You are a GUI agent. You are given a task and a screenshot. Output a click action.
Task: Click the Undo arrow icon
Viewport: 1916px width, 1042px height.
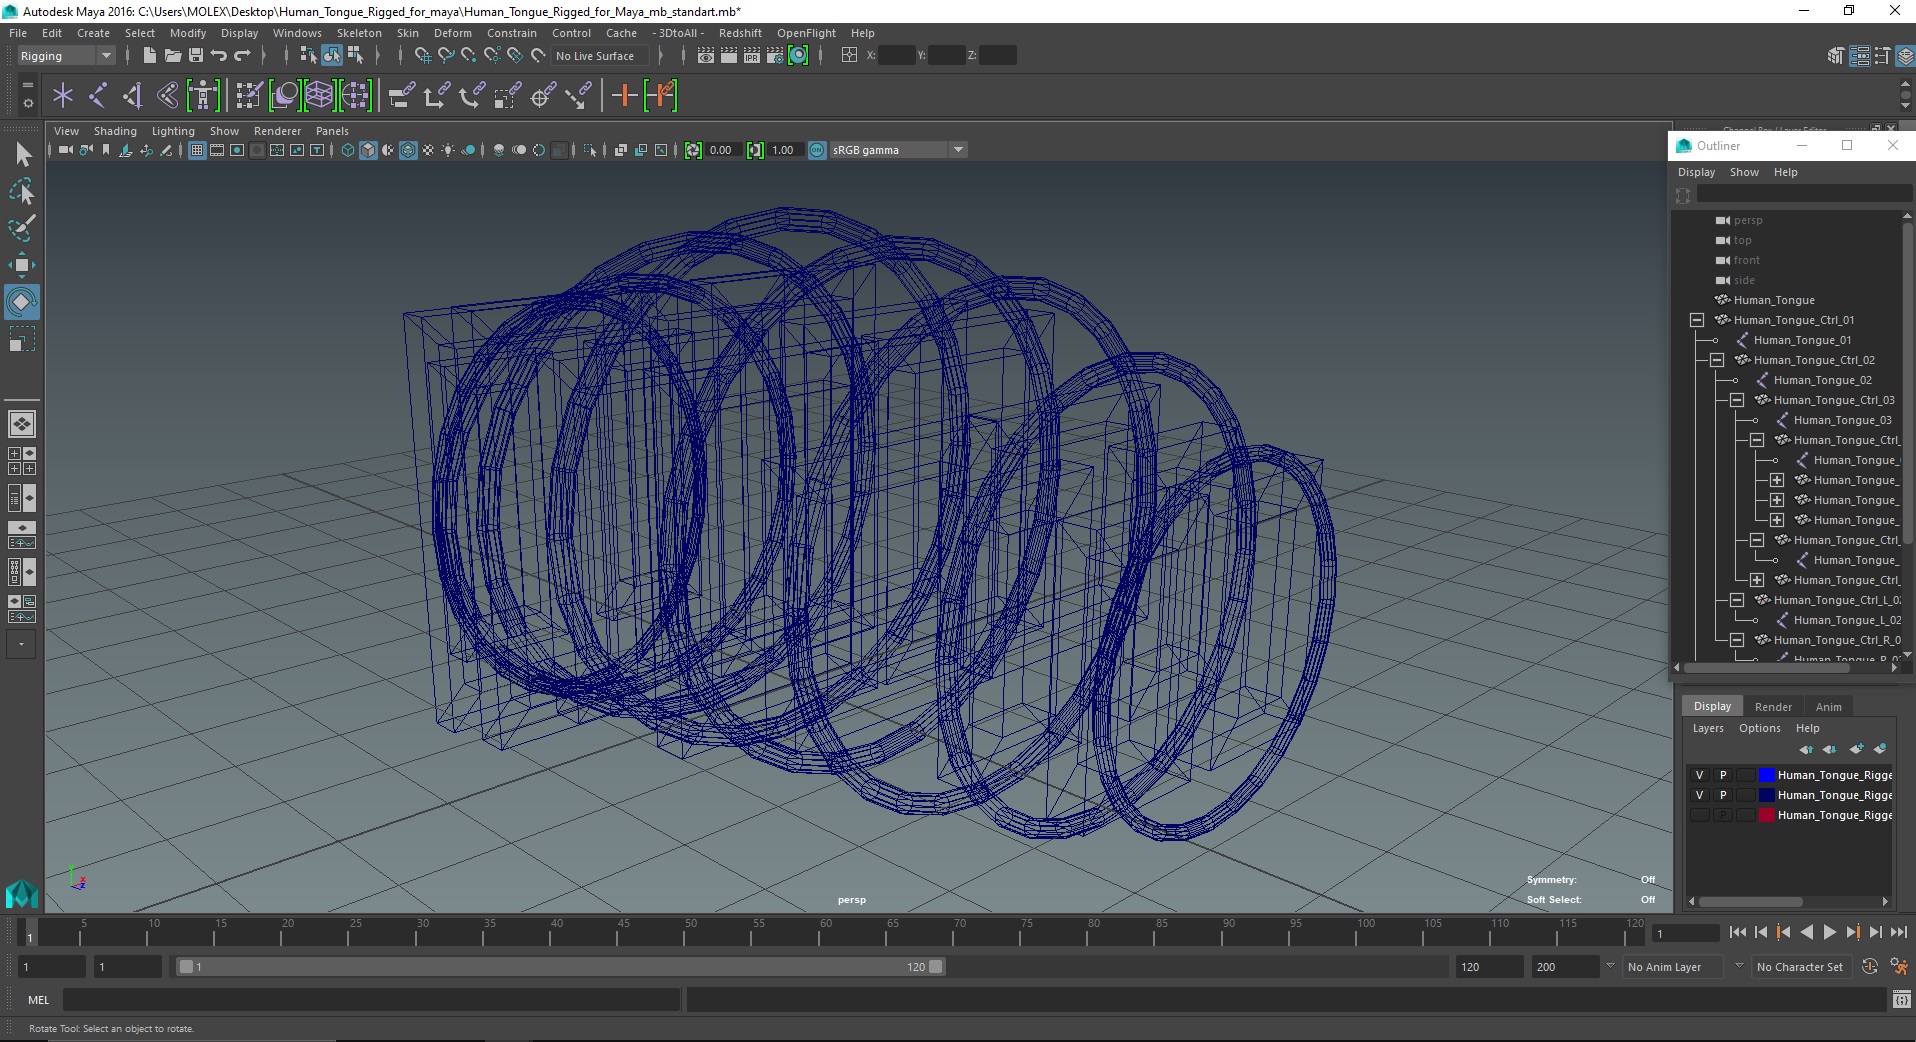218,56
